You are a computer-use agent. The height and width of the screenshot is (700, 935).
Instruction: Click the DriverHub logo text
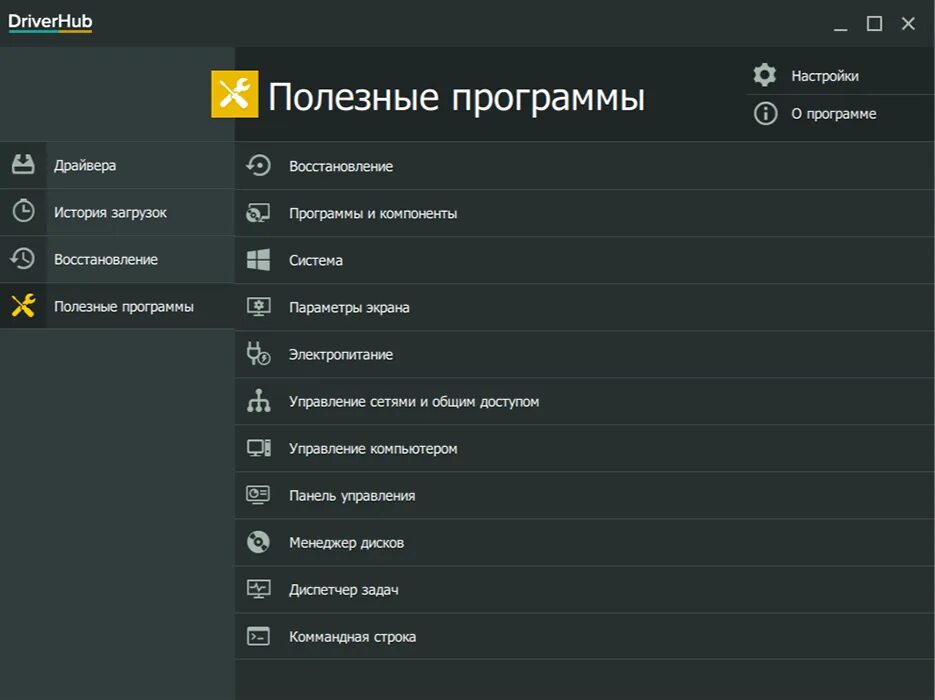click(x=49, y=21)
